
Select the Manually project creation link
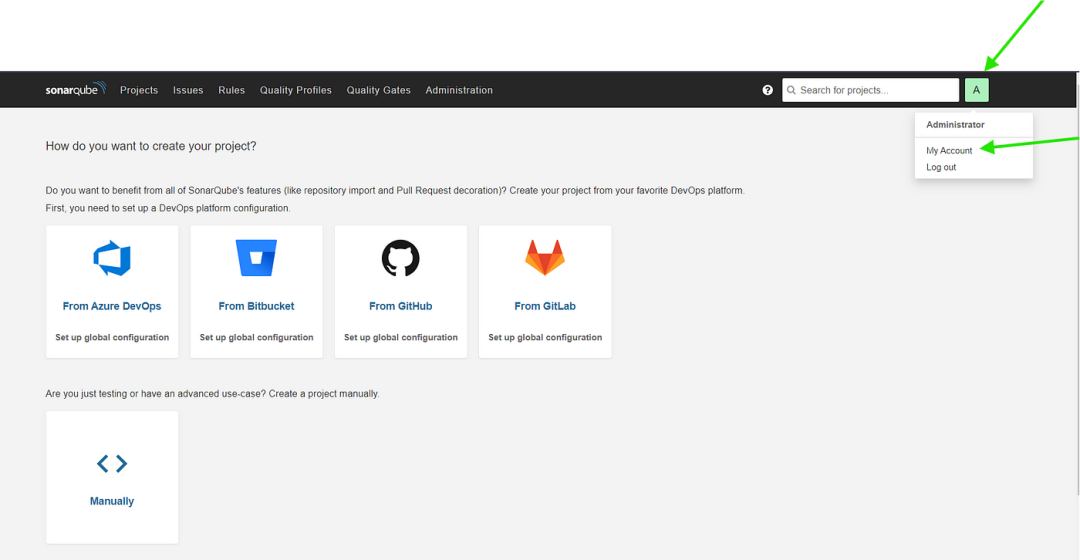pos(112,501)
